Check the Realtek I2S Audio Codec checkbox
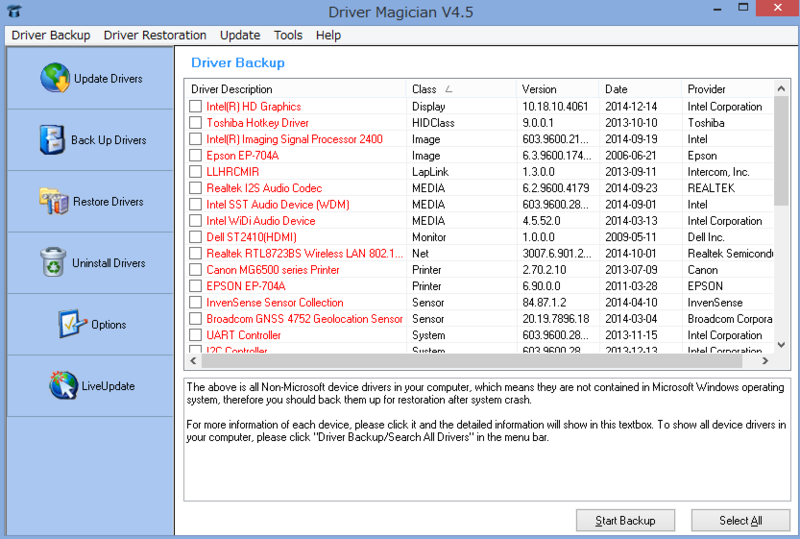This screenshot has width=800, height=539. tap(195, 188)
